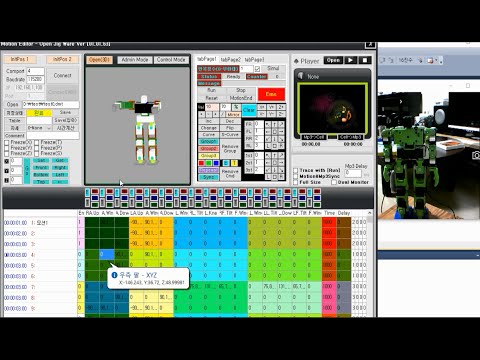Click the table scrollbar up arrow
This screenshot has height=360, width=480.
pyautogui.click(x=369, y=213)
